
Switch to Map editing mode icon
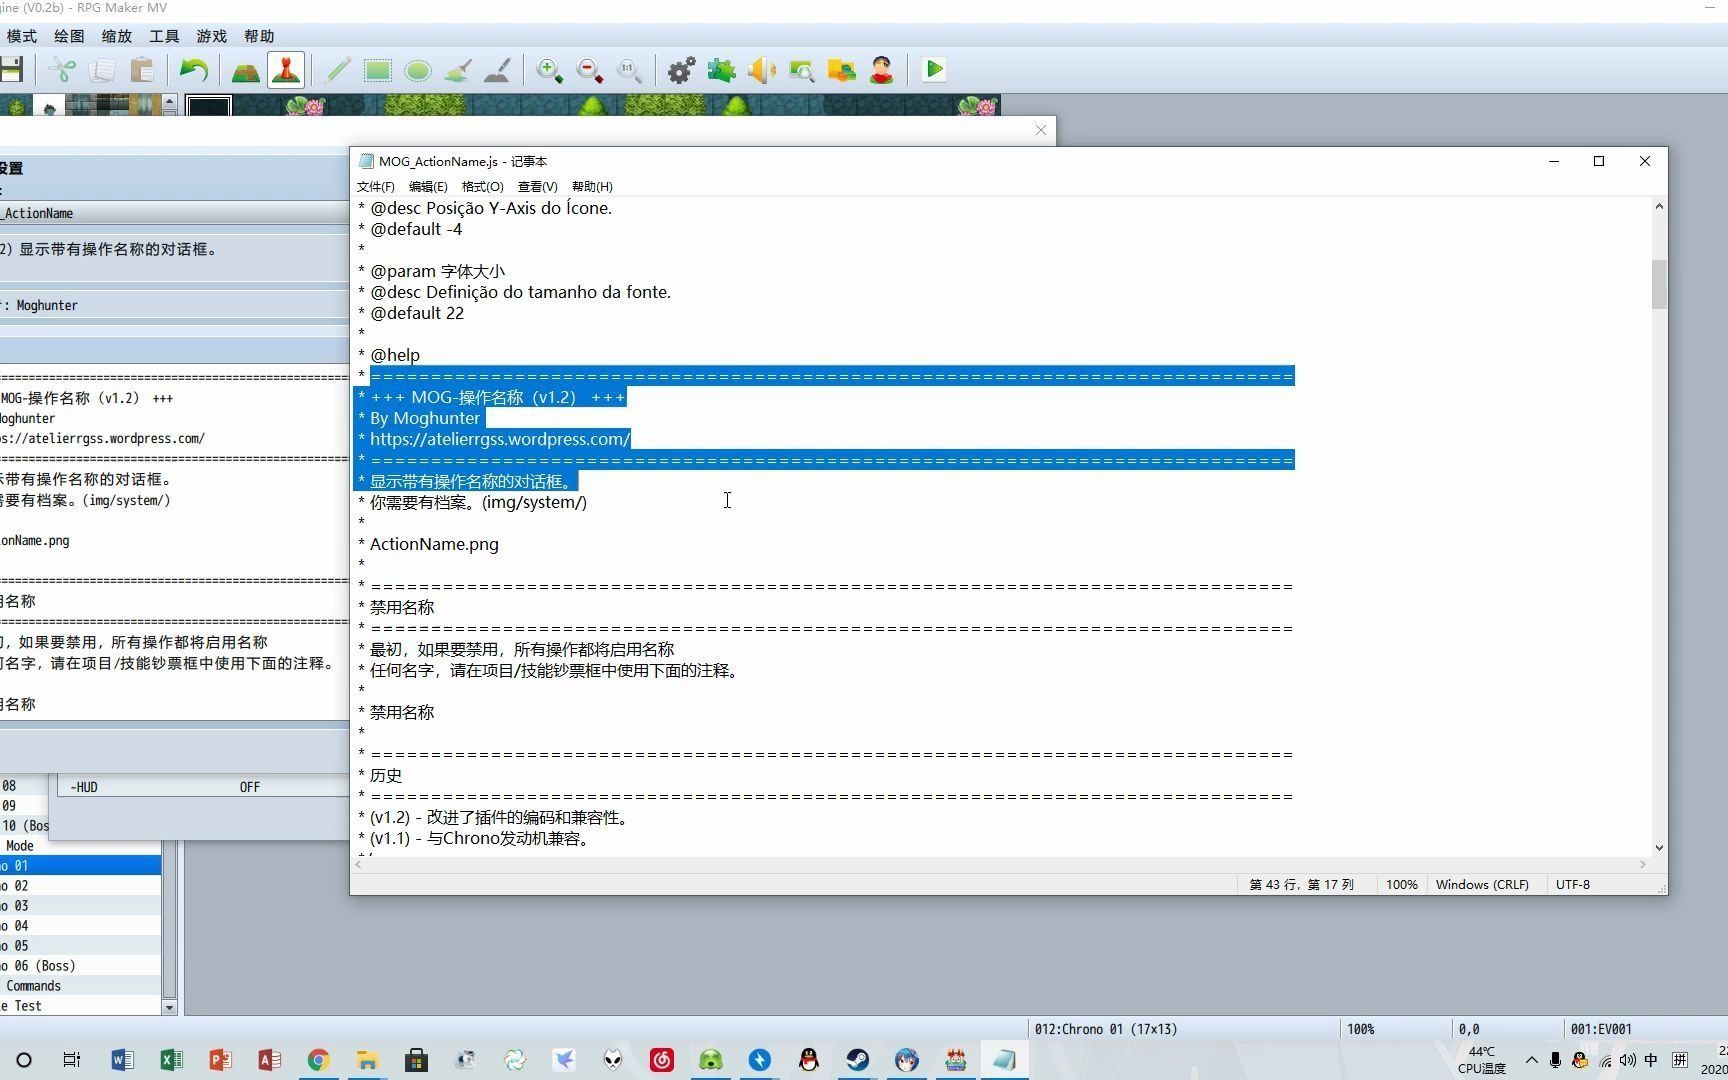click(x=245, y=70)
